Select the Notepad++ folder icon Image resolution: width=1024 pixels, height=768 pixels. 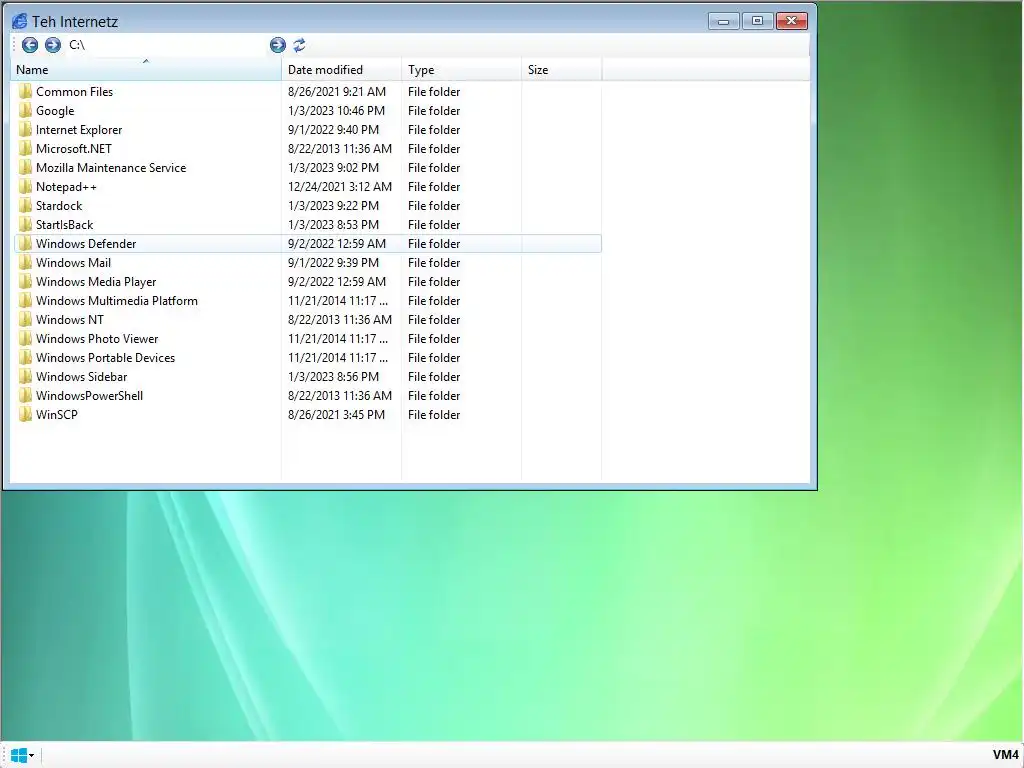tap(25, 186)
